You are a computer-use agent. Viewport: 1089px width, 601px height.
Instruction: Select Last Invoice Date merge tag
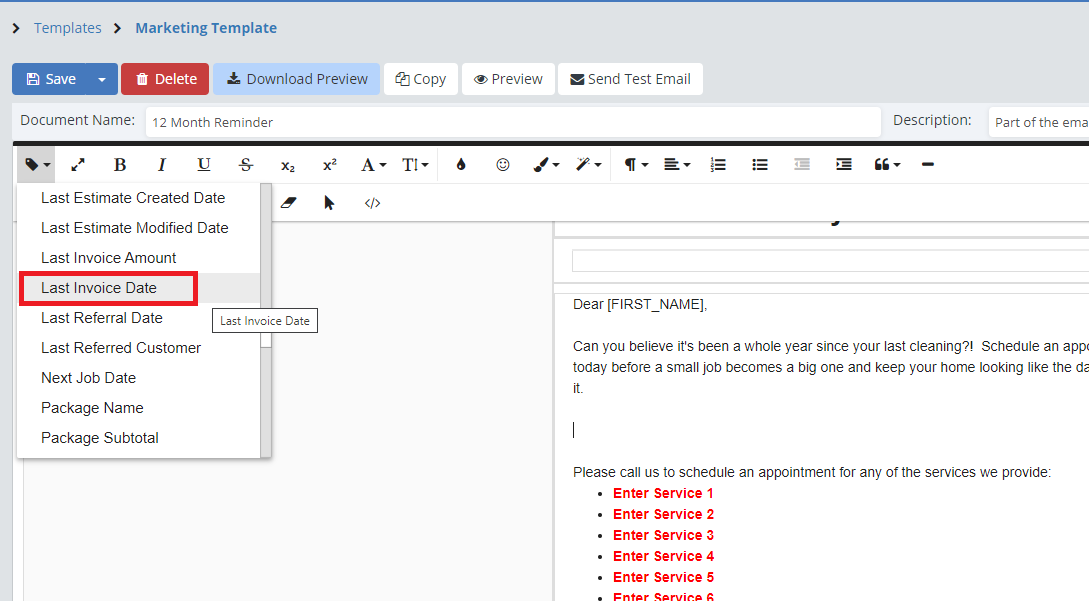pyautogui.click(x=99, y=288)
